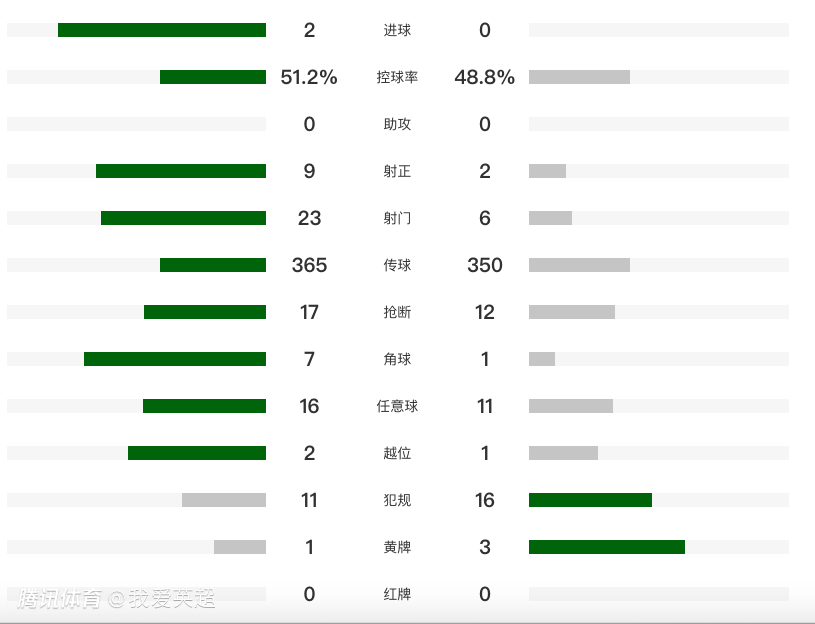
Task: Click the 越位 offside label
Action: (397, 453)
